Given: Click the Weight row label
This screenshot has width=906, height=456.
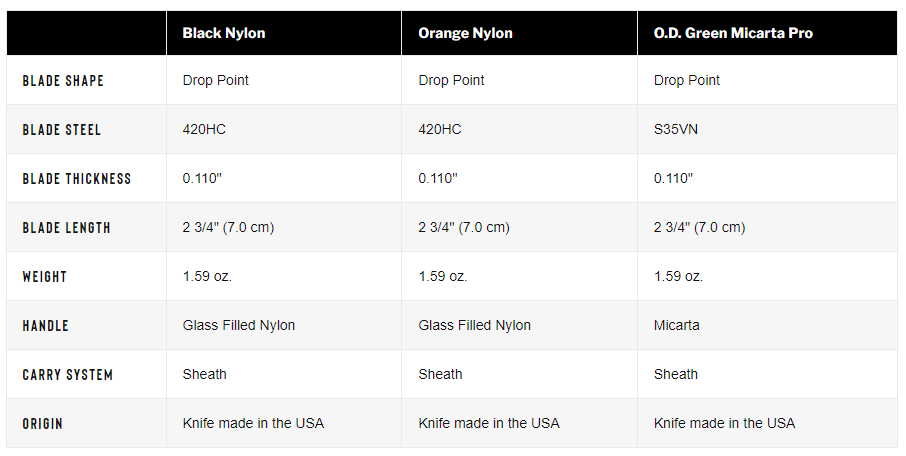Looking at the screenshot, I should click(44, 277).
